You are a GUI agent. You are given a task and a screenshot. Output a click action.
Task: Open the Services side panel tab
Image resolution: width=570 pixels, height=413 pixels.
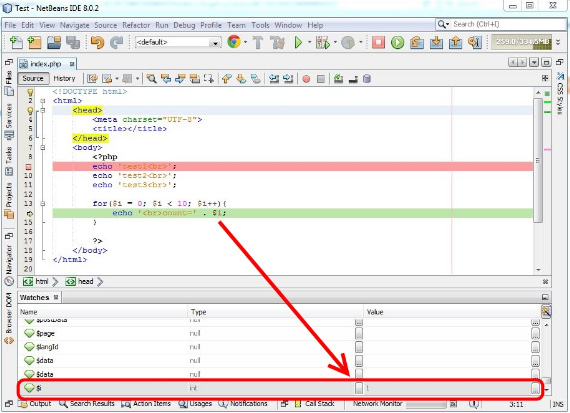click(9, 121)
